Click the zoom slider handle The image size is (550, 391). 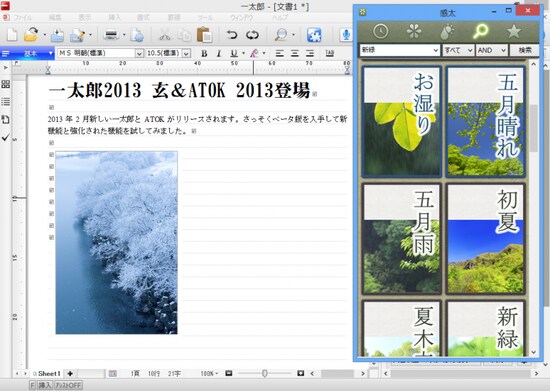coord(264,373)
